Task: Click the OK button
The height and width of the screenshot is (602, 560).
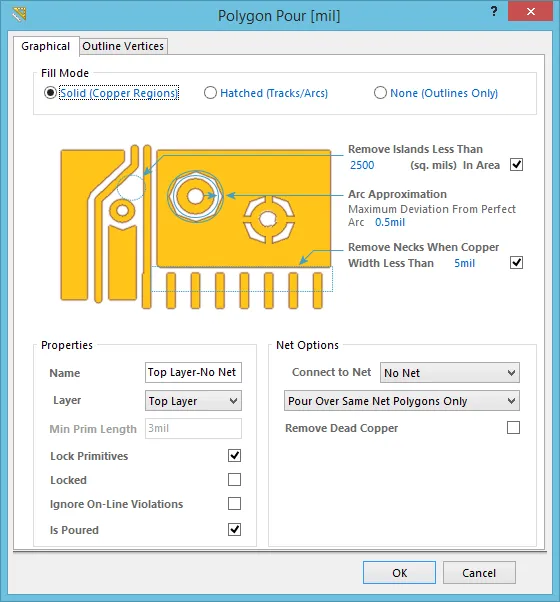Action: [399, 573]
